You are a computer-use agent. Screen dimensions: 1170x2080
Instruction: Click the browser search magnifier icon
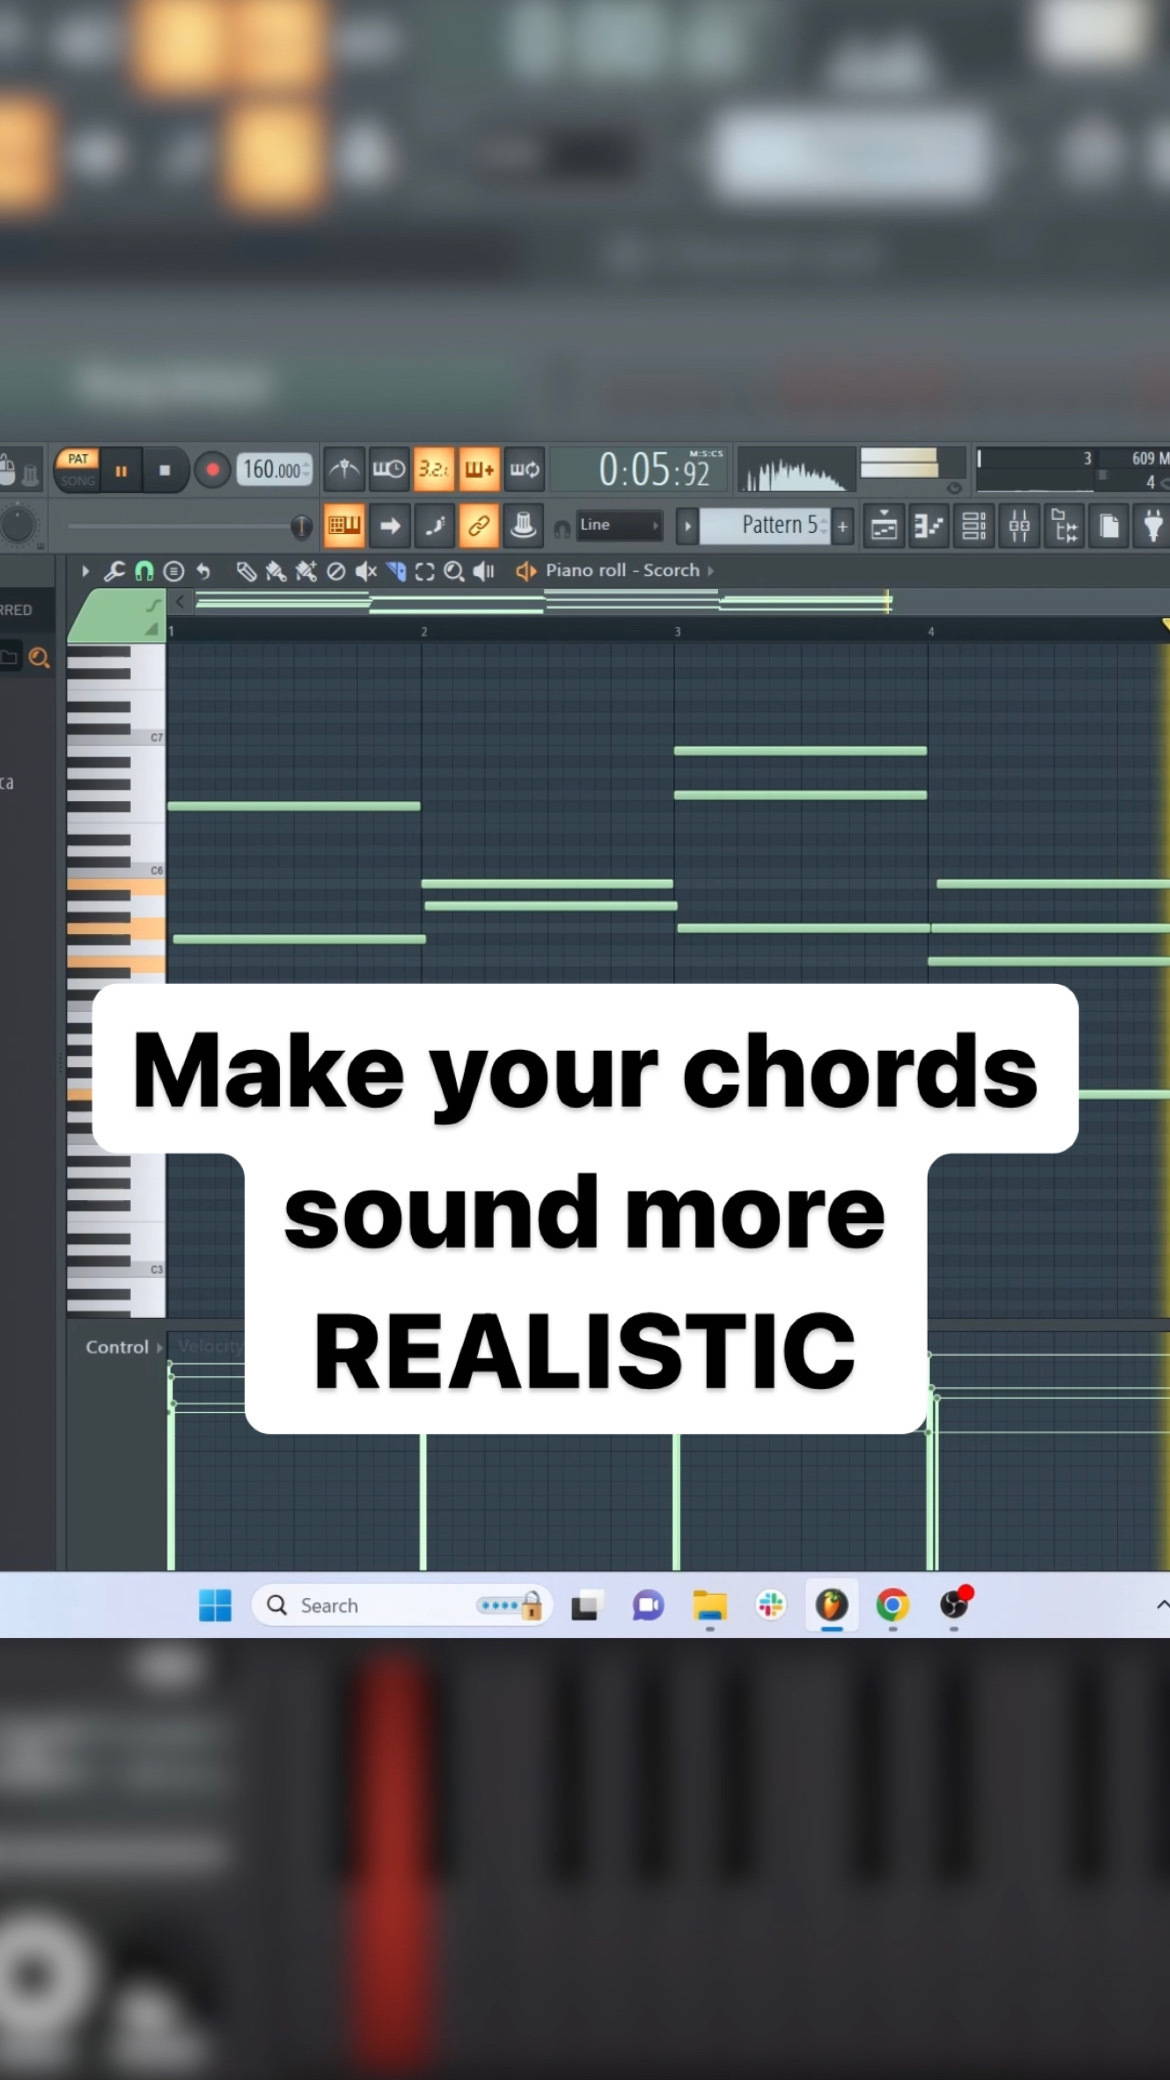[39, 658]
